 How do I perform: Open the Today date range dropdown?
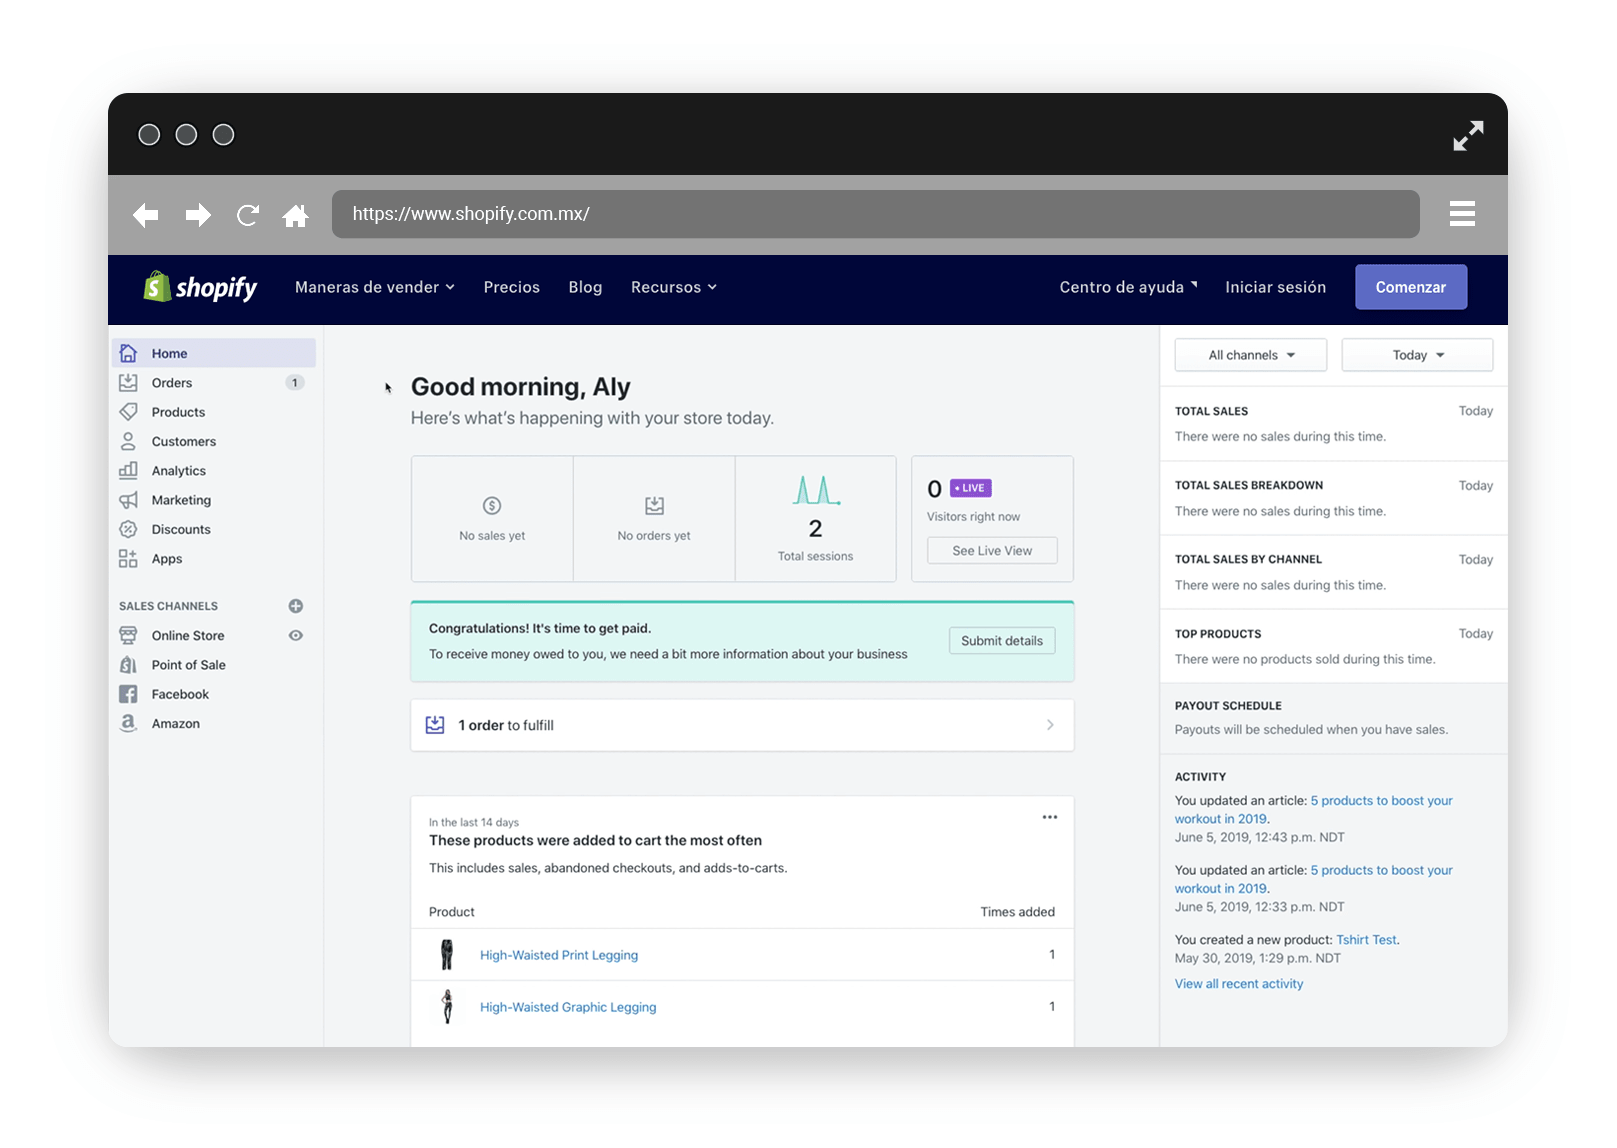1417,355
